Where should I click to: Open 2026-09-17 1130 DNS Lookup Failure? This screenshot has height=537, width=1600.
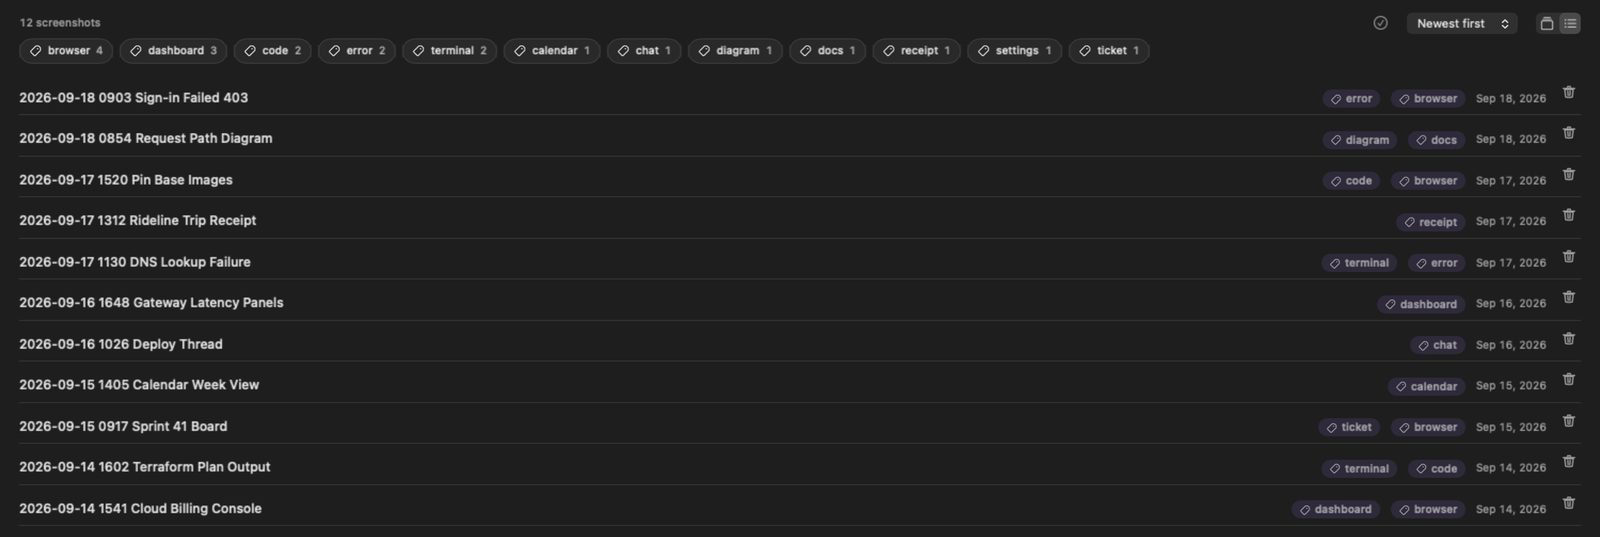coord(134,262)
